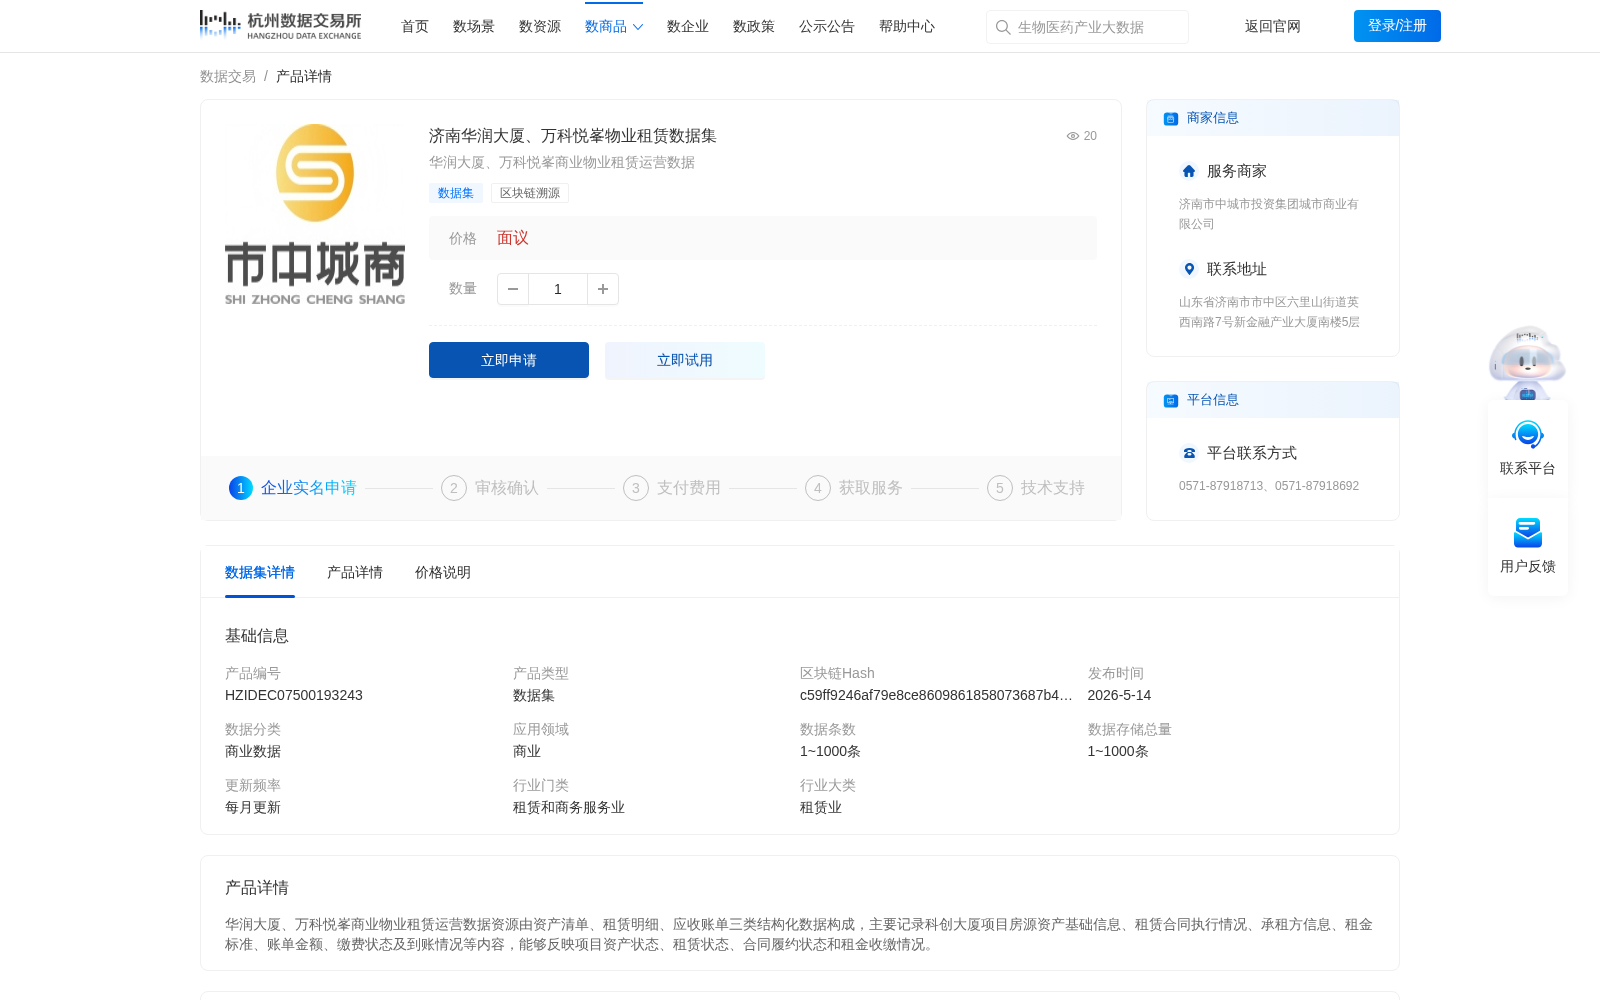The image size is (1600, 1000).
Task: Click the 市中城商 merchant logo image
Action: pyautogui.click(x=315, y=214)
